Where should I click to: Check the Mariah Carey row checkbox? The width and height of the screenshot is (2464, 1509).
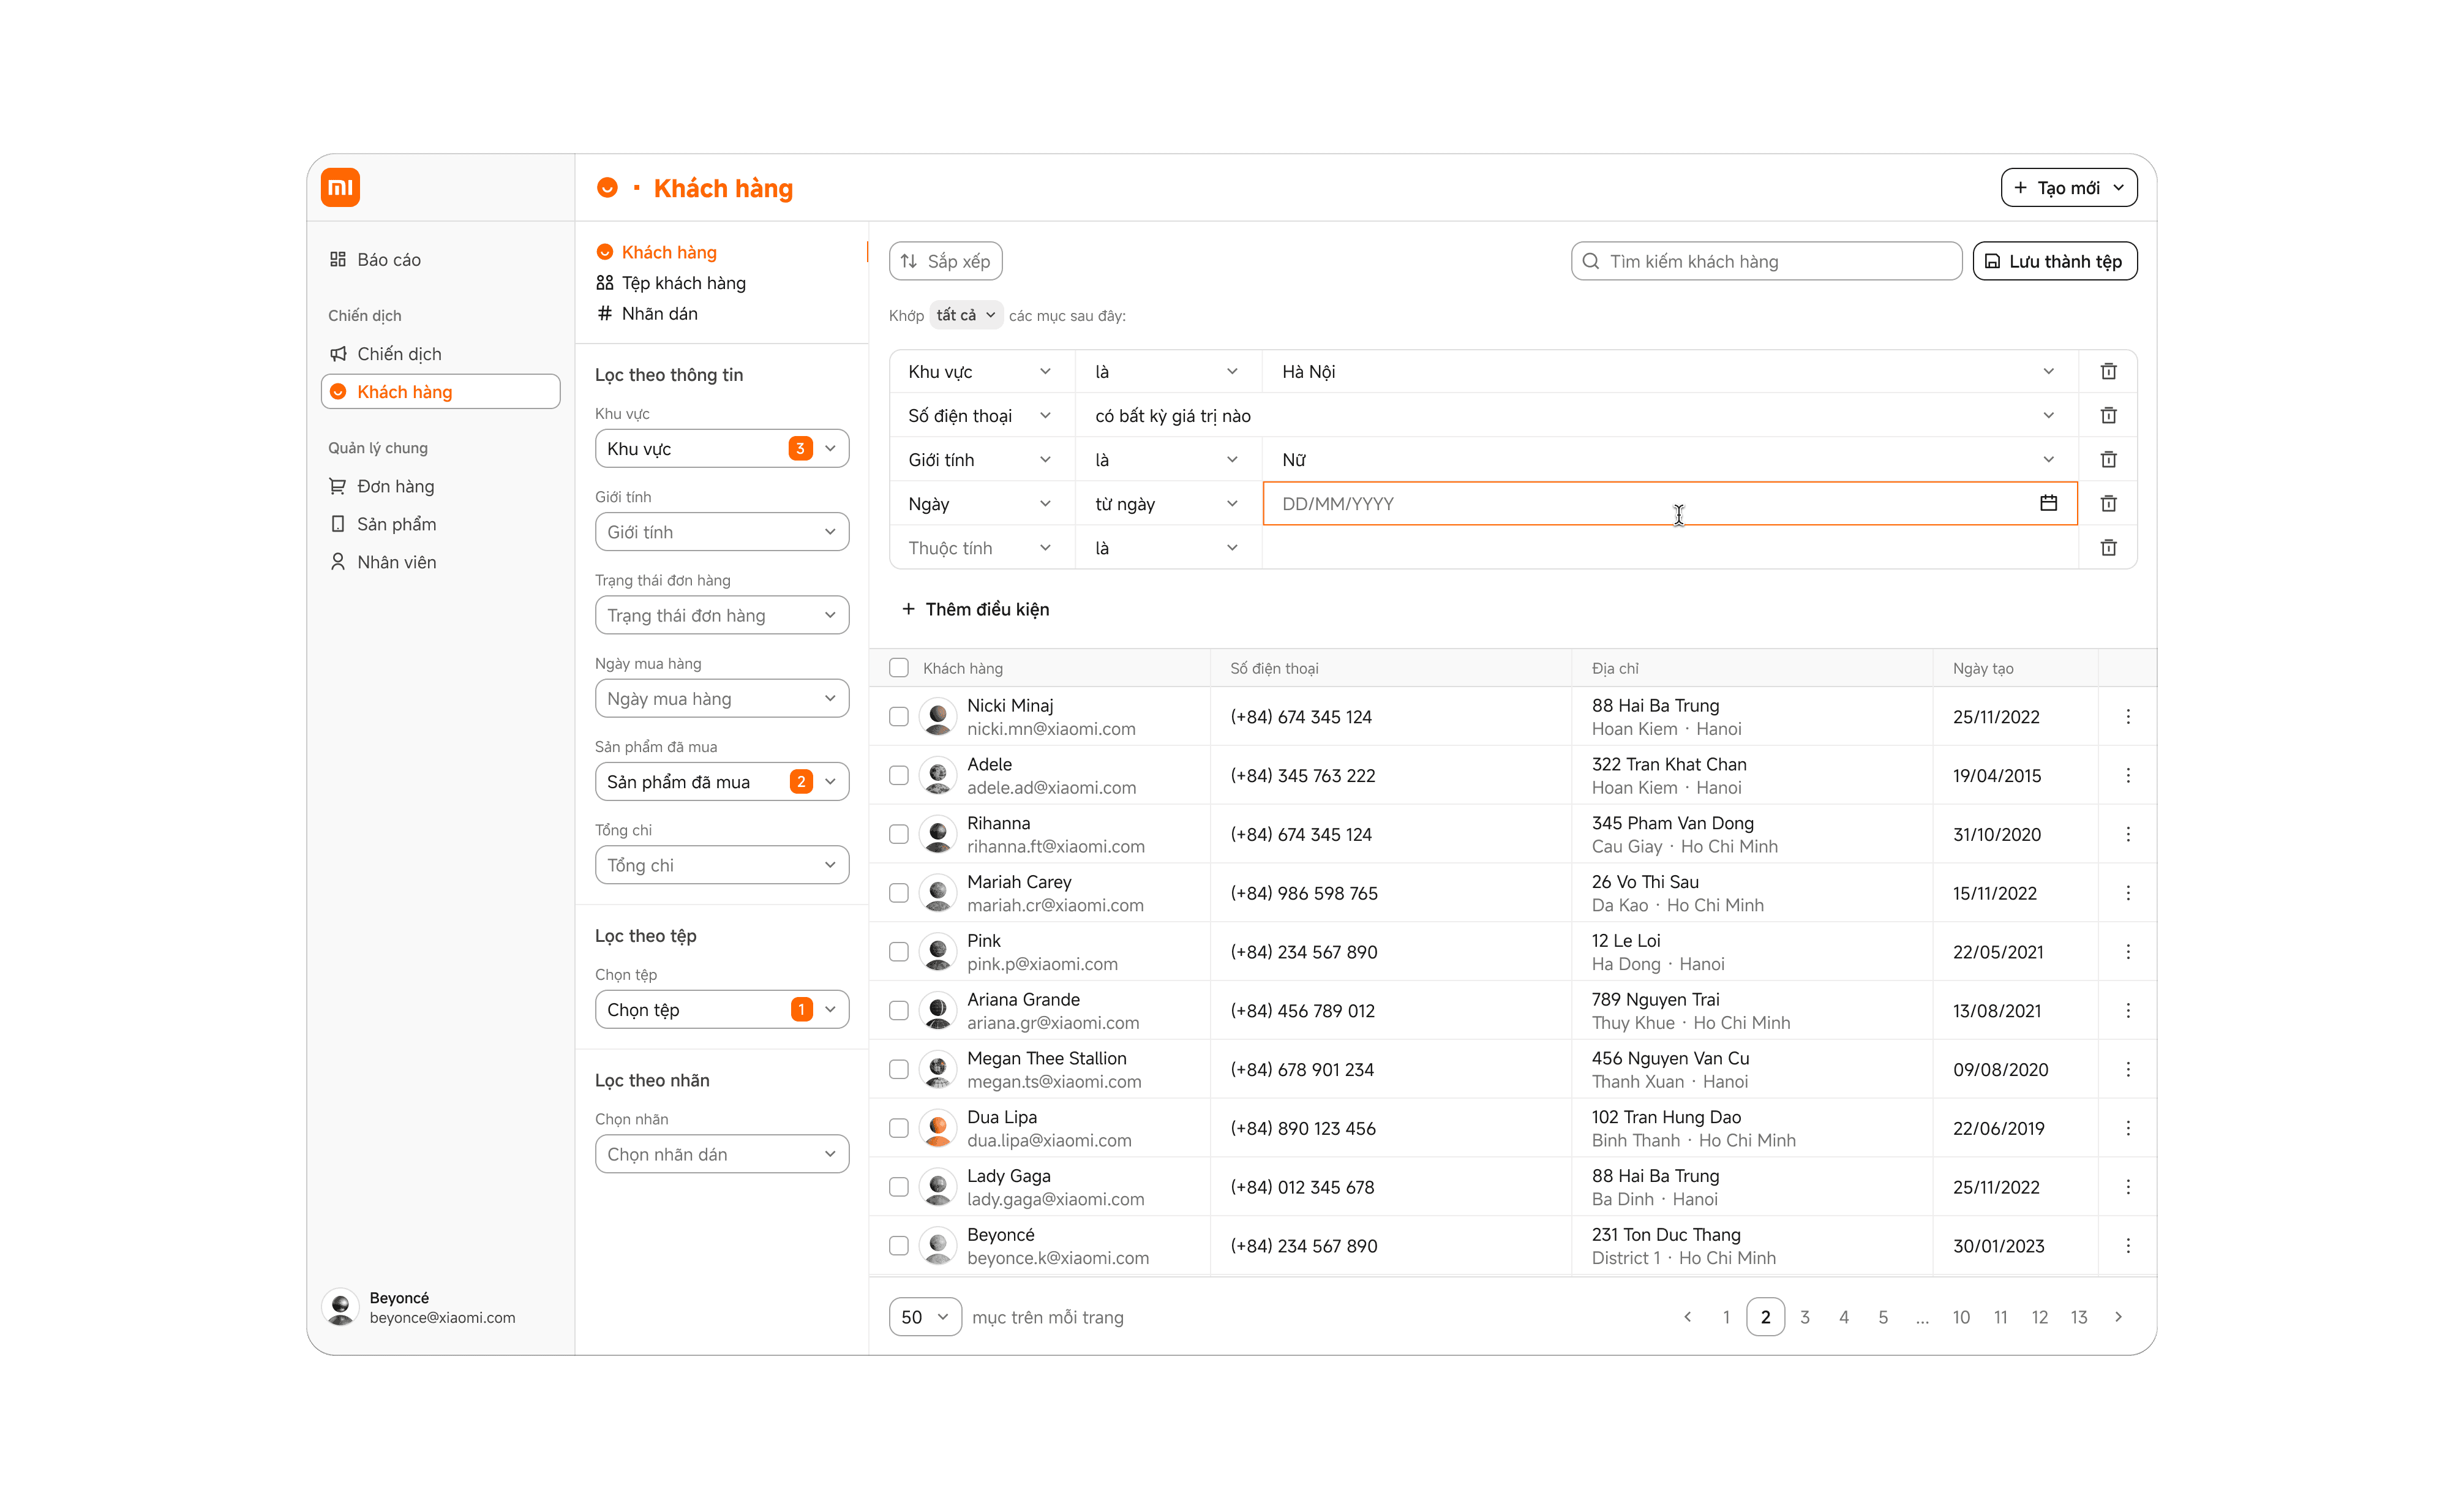[x=898, y=893]
